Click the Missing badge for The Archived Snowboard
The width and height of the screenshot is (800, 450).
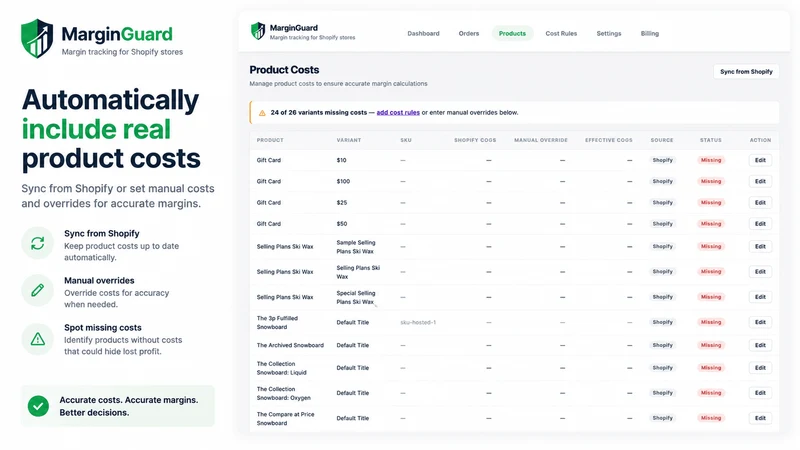pyautogui.click(x=711, y=345)
